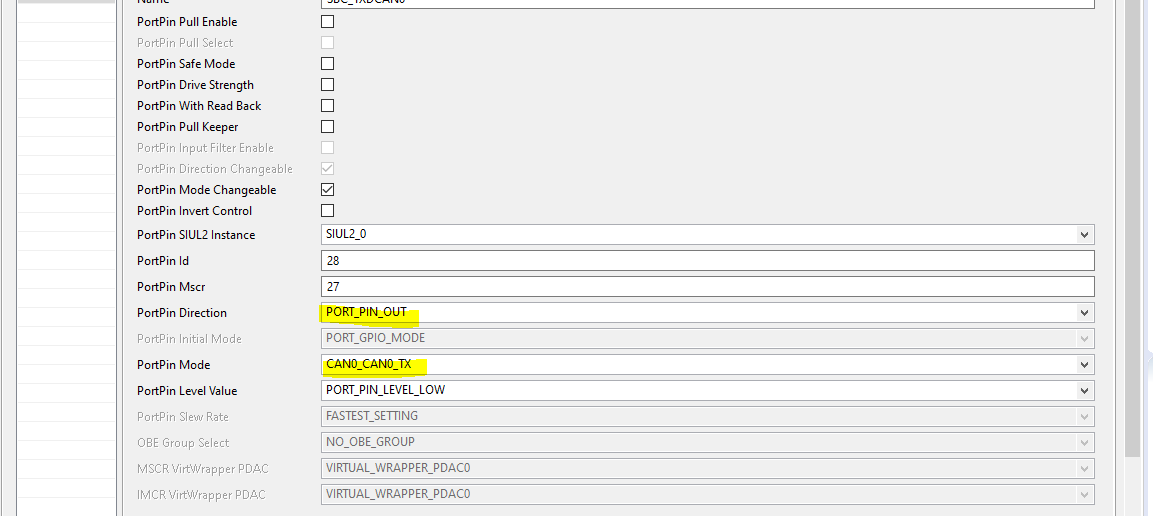The image size is (1153, 516).
Task: Enable PortPin With Read Back option
Action: pyautogui.click(x=327, y=106)
